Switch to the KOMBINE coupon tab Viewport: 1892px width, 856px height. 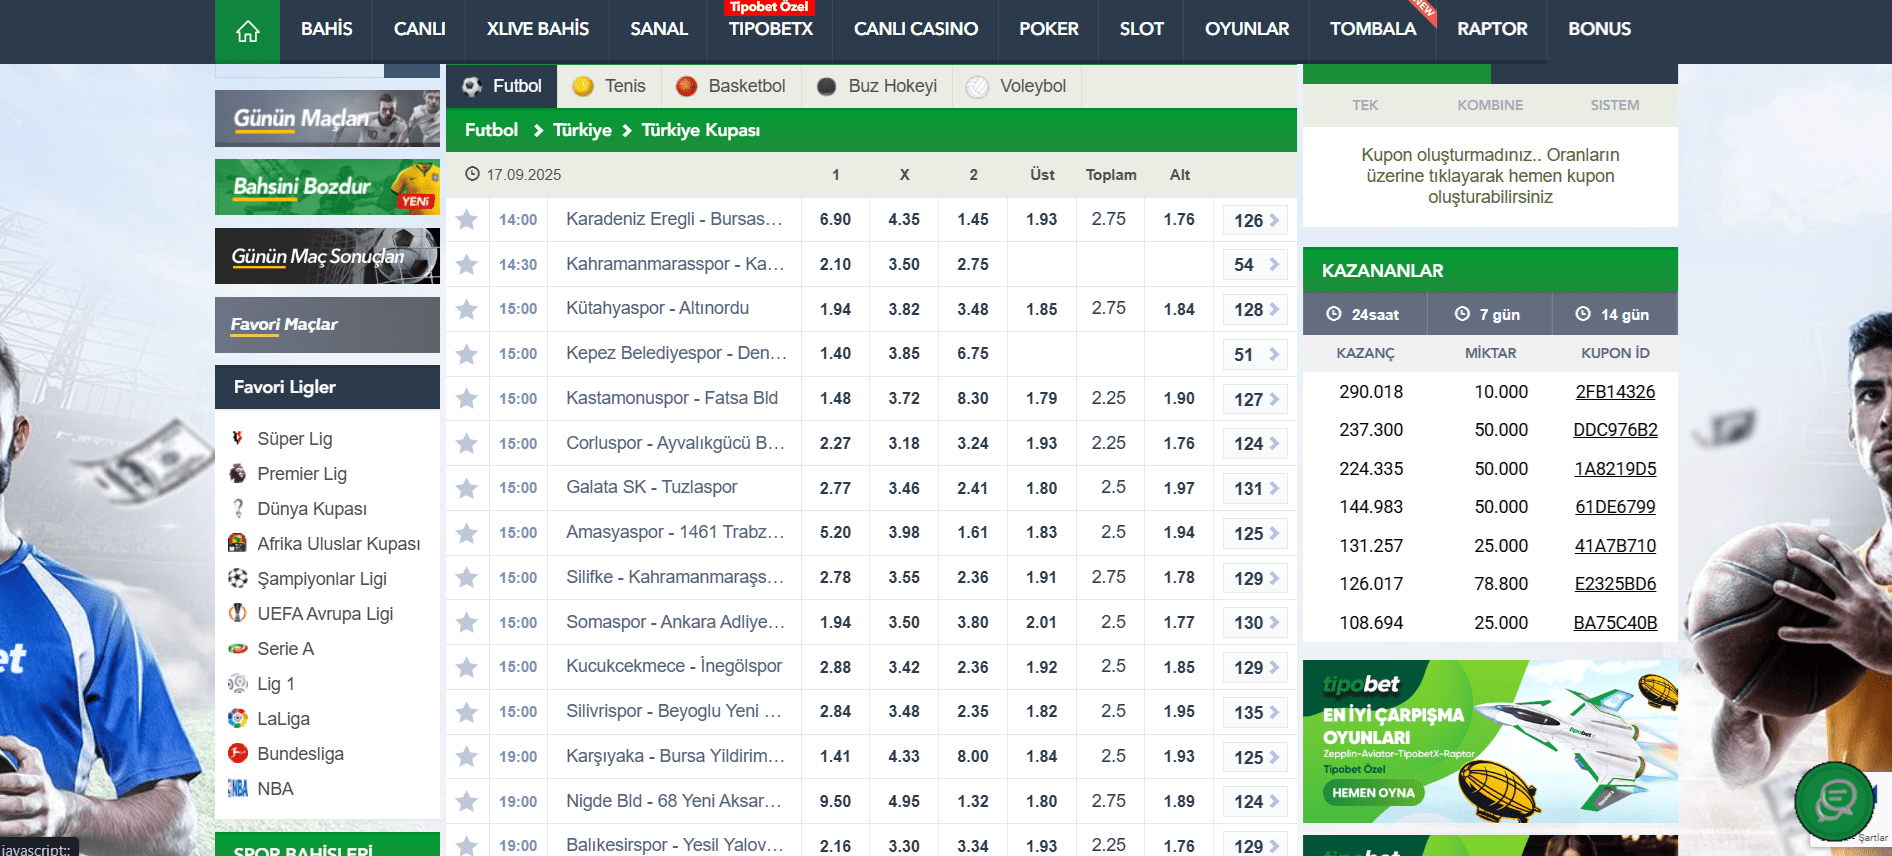point(1489,105)
